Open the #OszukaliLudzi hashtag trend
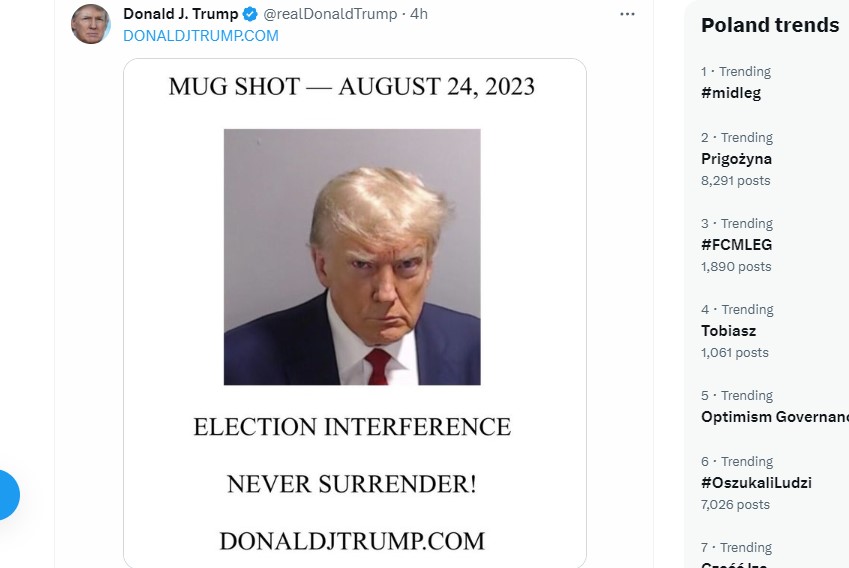This screenshot has height=568, width=849. pos(756,483)
